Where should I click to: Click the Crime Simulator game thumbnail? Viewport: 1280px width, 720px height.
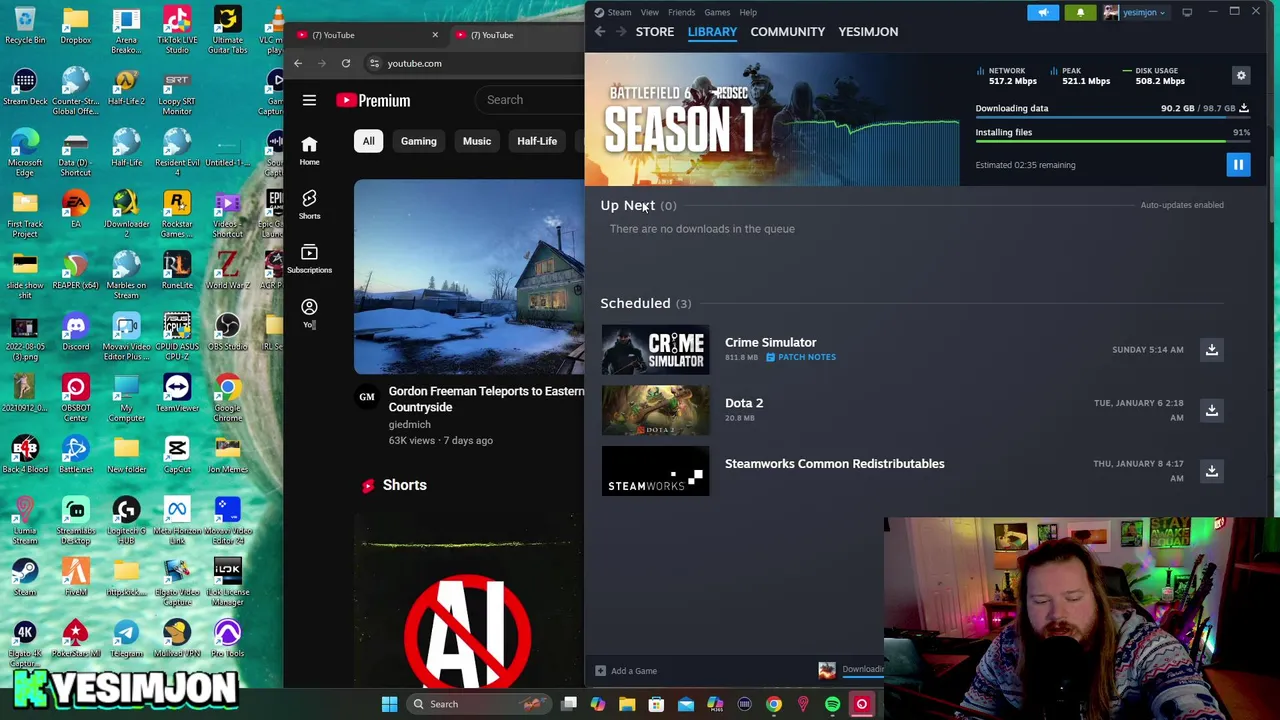pyautogui.click(x=655, y=349)
